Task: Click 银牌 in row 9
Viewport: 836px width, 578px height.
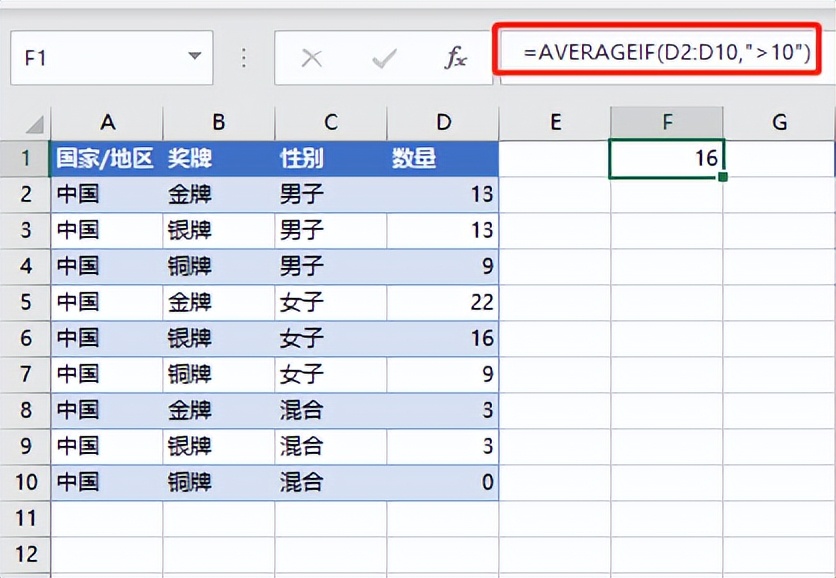Action: point(190,446)
